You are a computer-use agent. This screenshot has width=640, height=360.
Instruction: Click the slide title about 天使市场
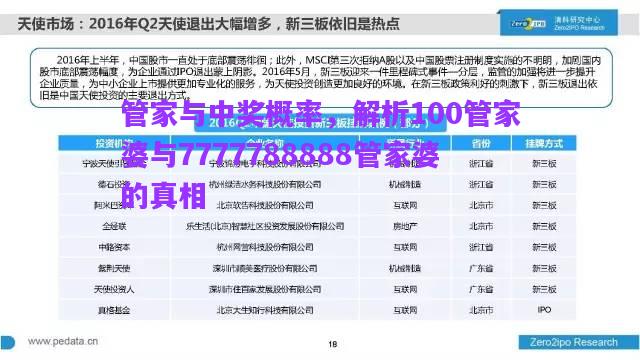tap(208, 24)
